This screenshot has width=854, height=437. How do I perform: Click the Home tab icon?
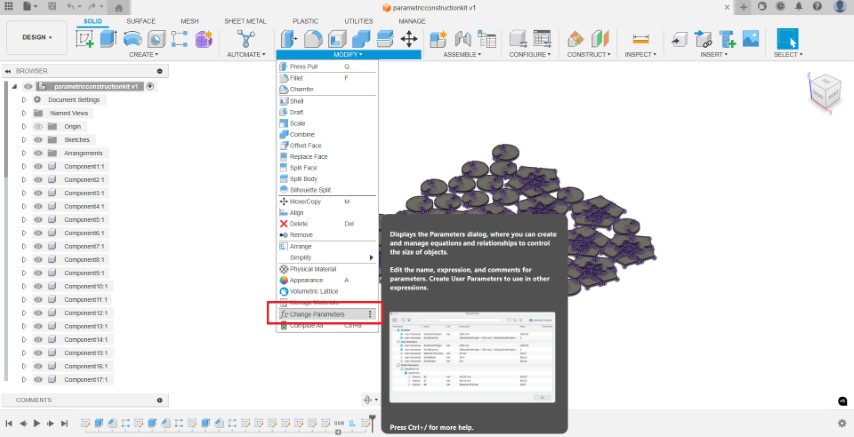(x=119, y=7)
